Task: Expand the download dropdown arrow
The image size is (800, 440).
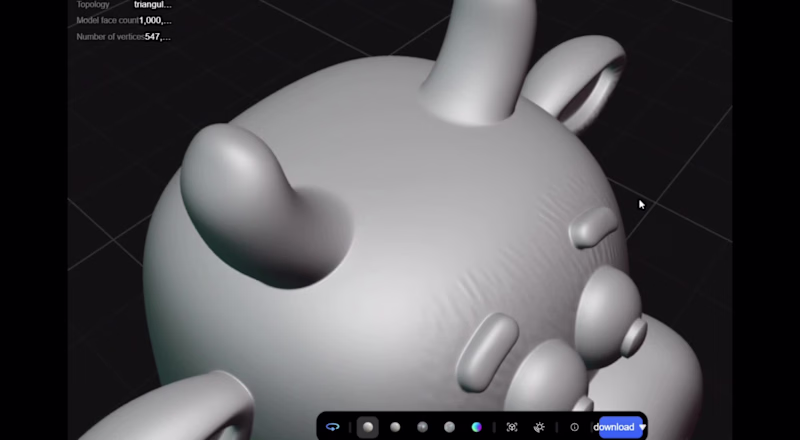Action: 642,427
